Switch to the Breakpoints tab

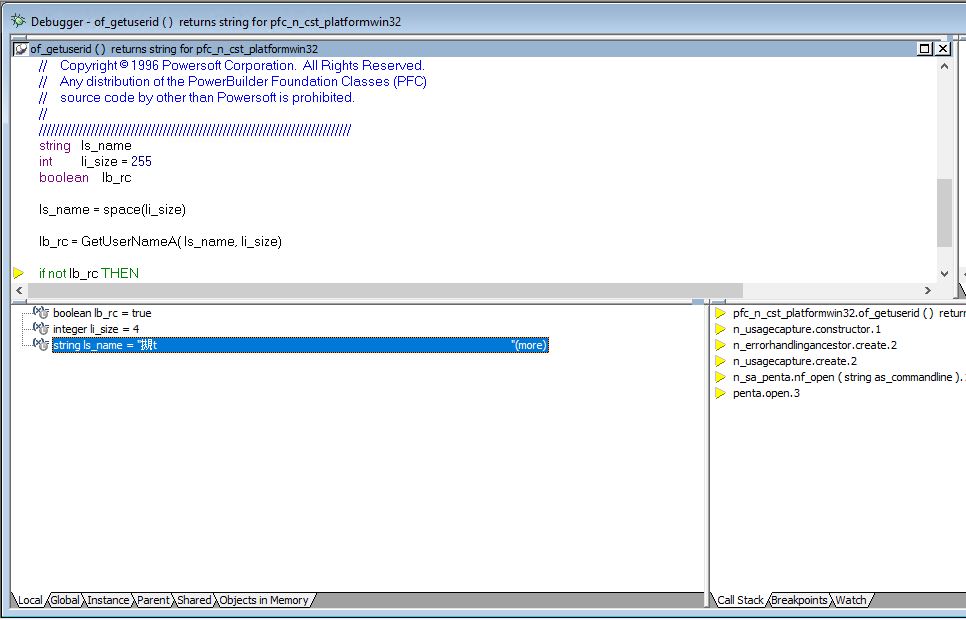(x=799, y=600)
